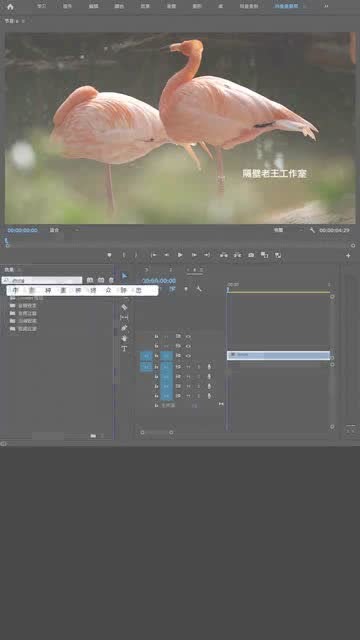Open the workspace overflow chevron menu
The height and width of the screenshot is (640, 360).
[x=326, y=7]
